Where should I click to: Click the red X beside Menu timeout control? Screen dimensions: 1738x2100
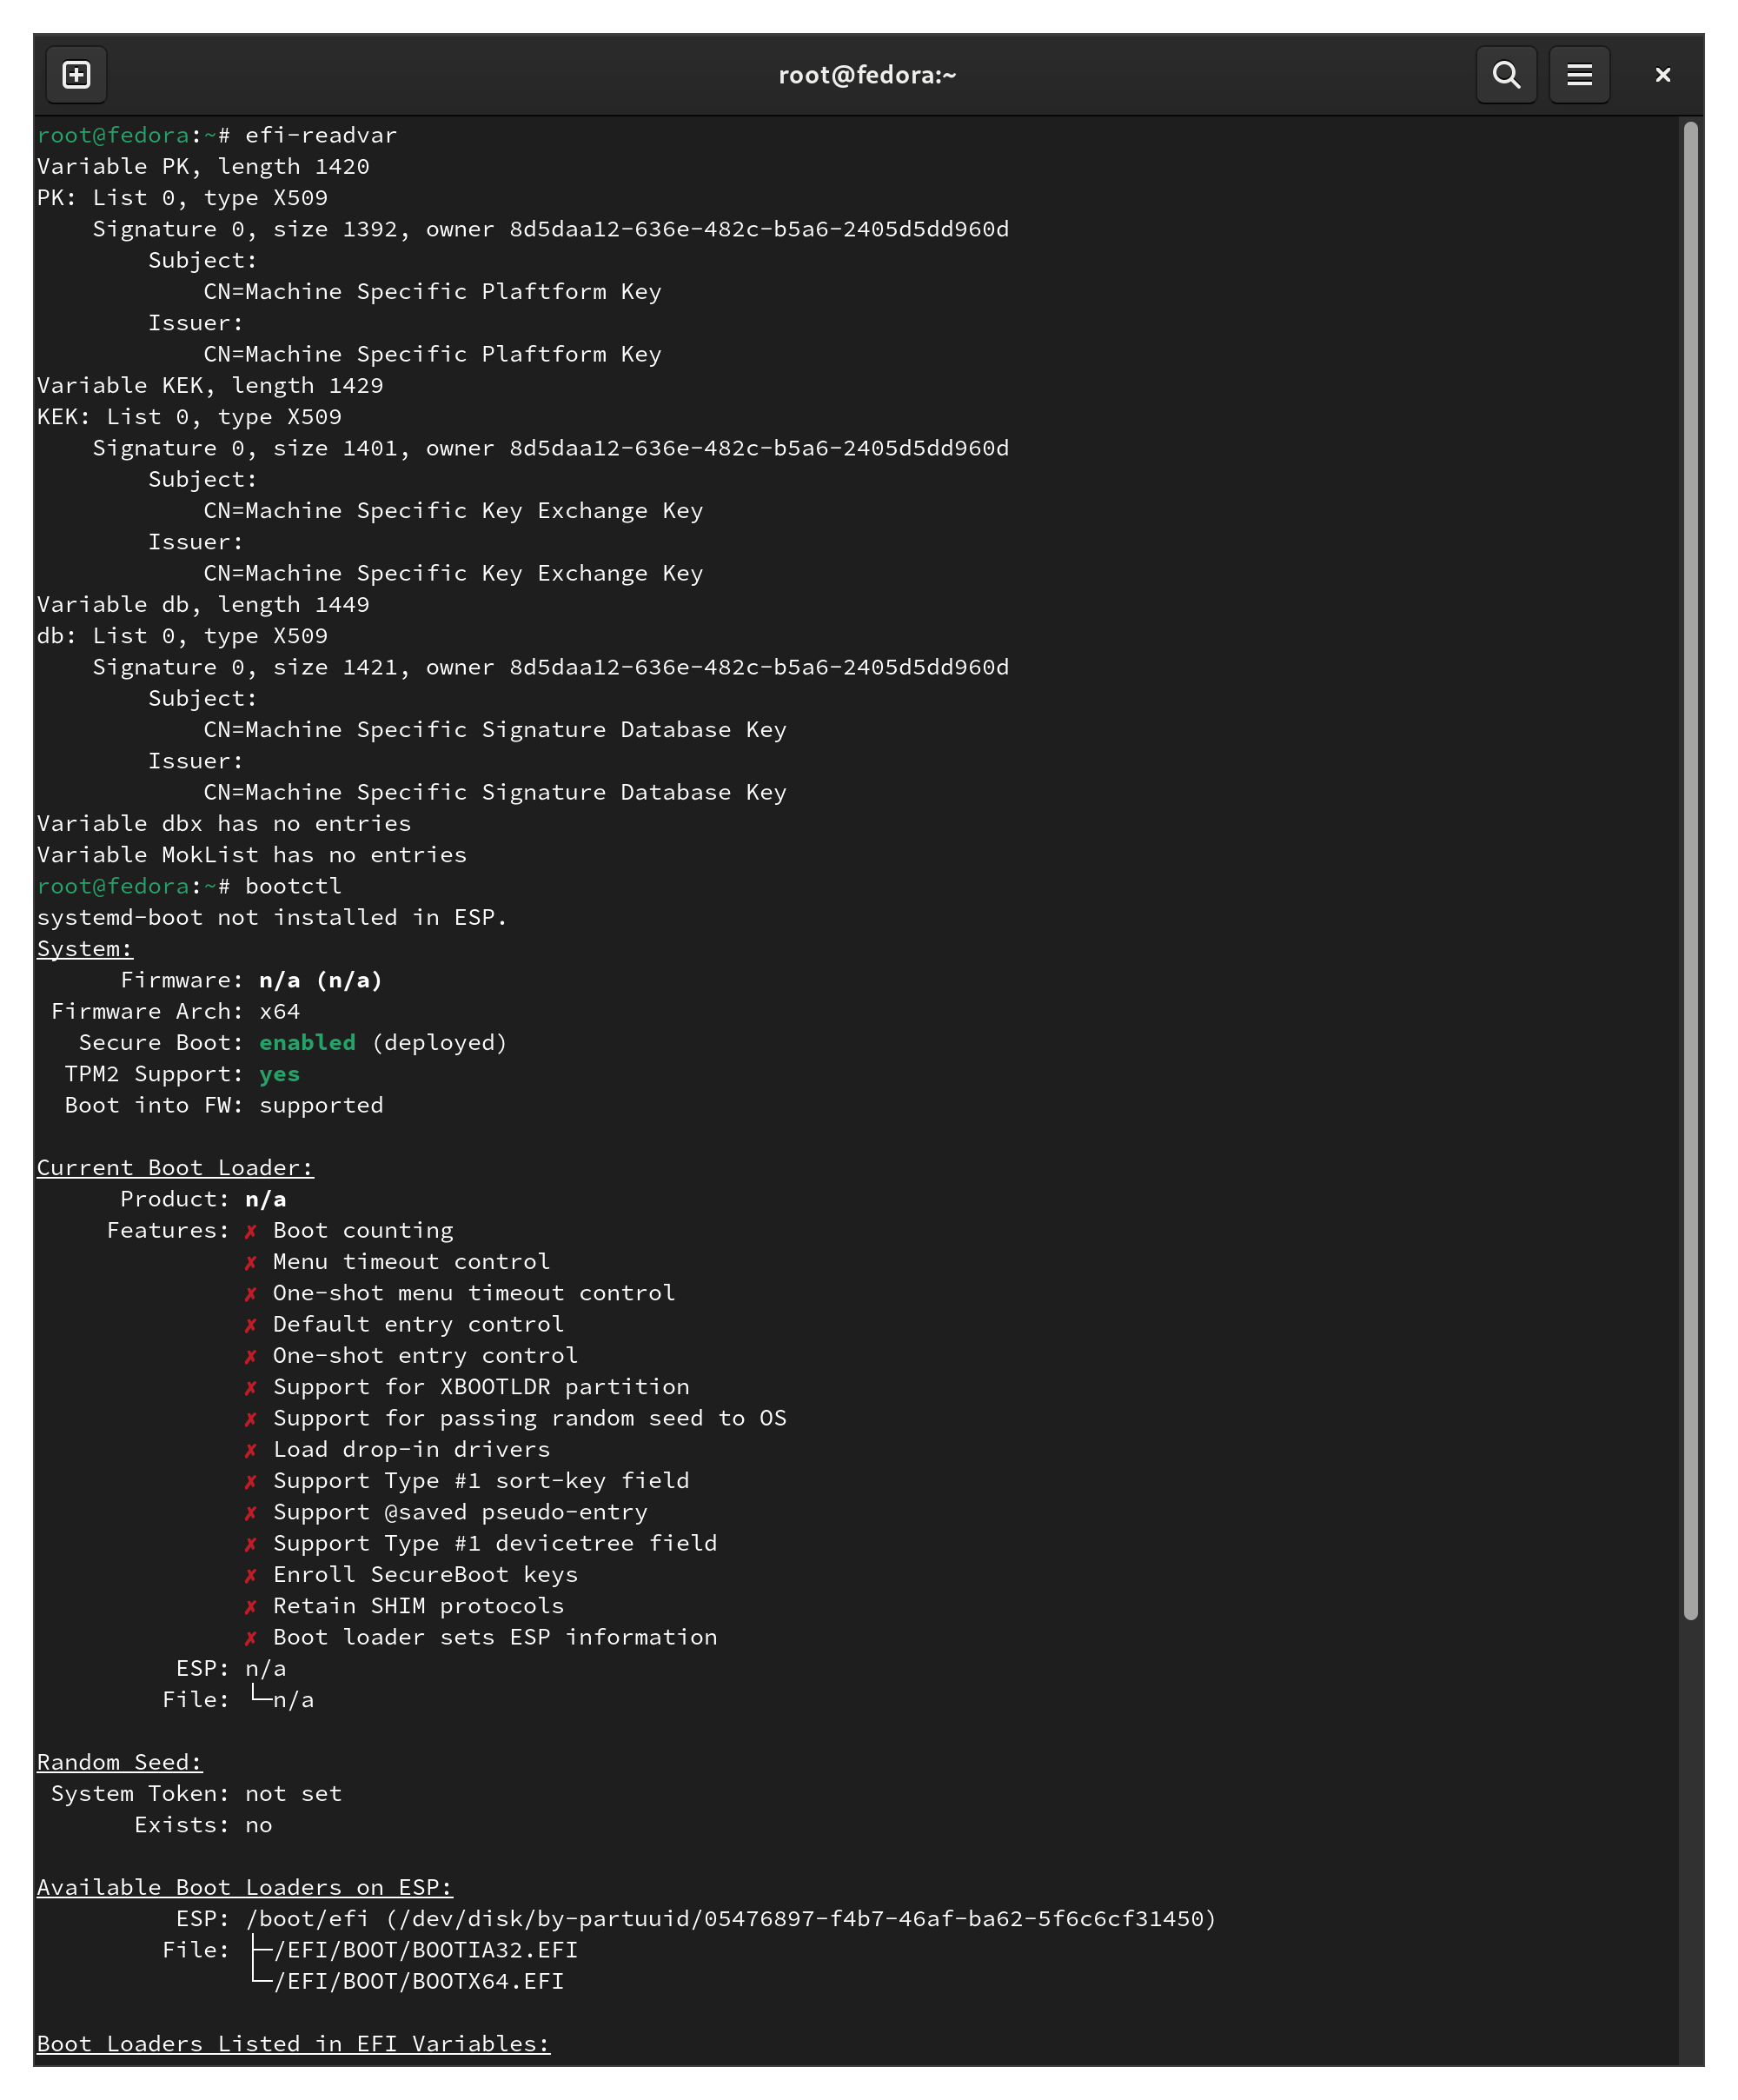click(251, 1263)
